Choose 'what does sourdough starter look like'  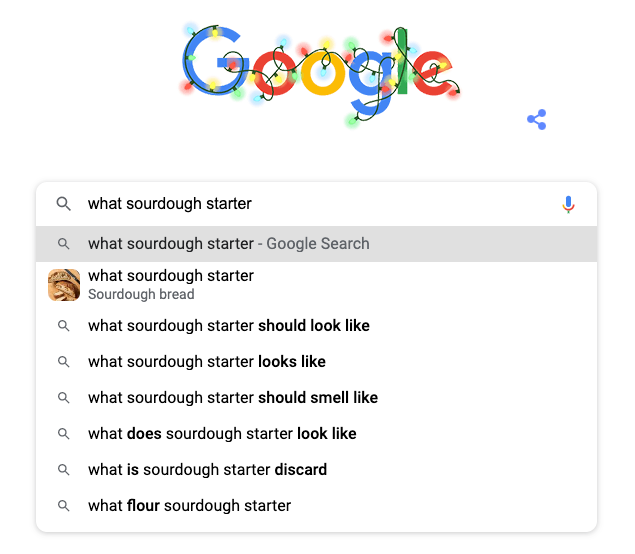[222, 434]
